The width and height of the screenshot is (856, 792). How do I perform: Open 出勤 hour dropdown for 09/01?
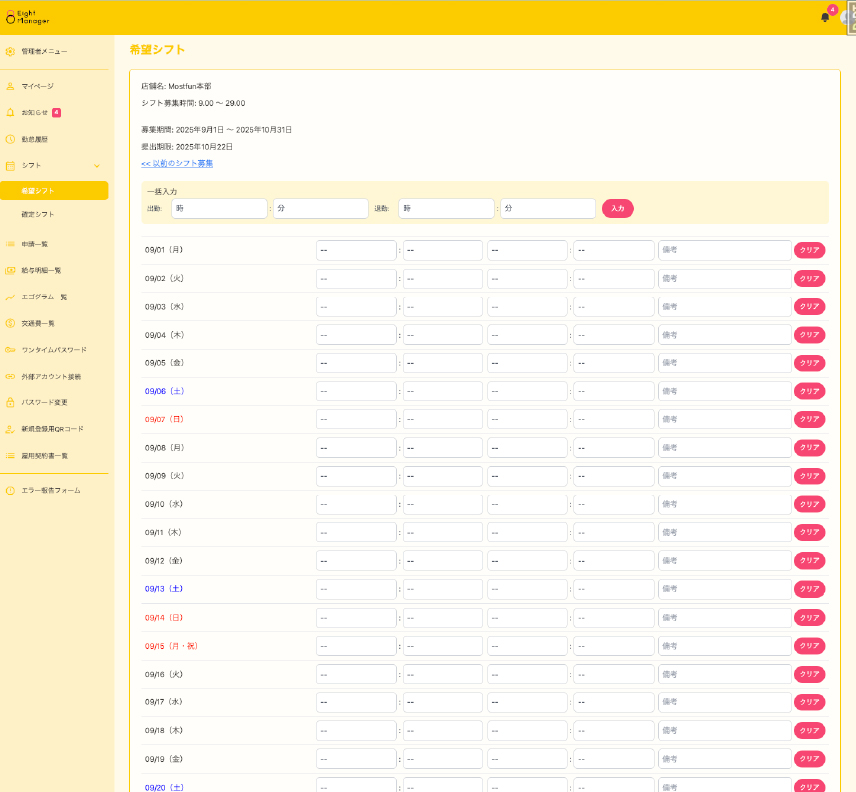pos(356,251)
